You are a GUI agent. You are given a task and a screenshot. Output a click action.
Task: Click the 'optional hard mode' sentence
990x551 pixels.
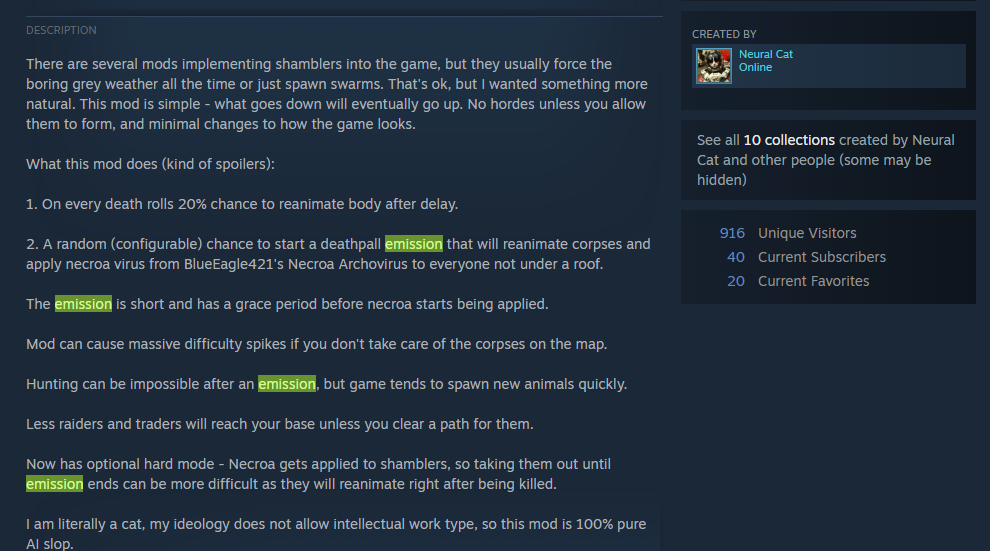click(318, 474)
